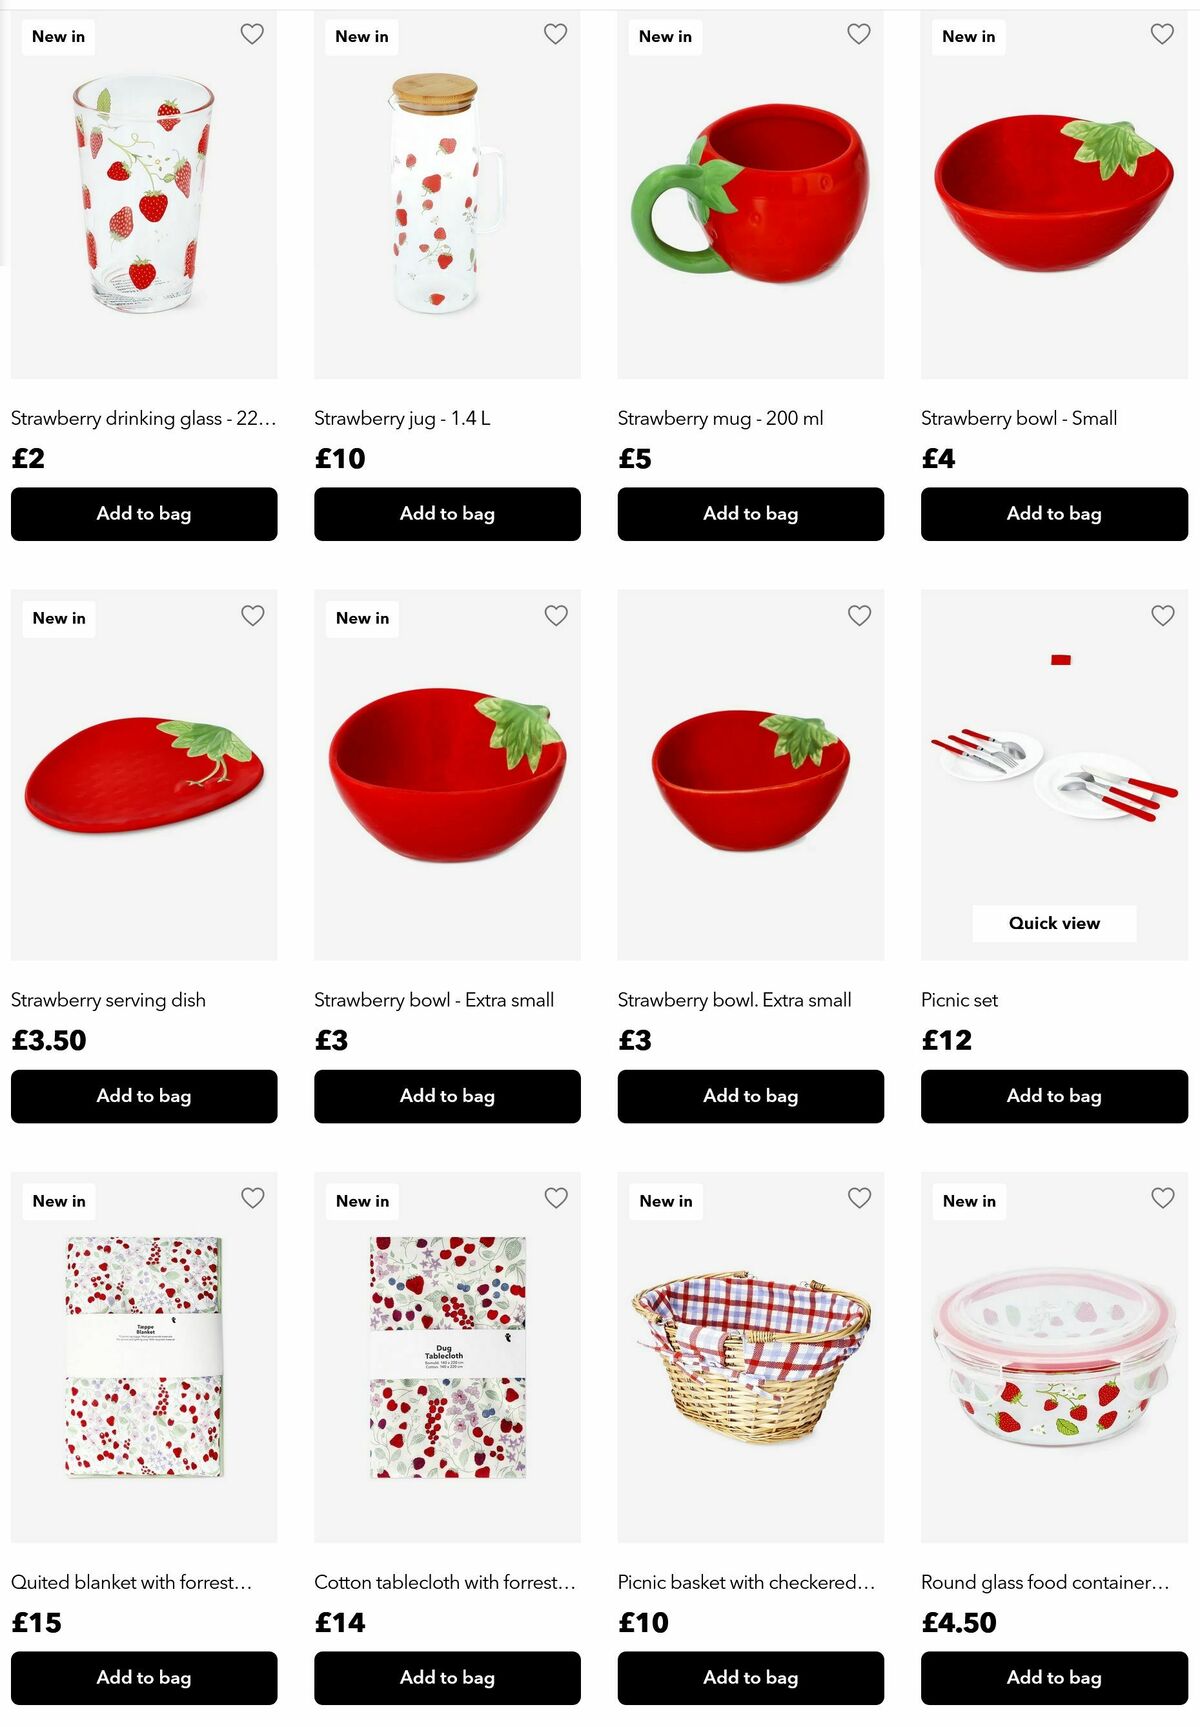The width and height of the screenshot is (1200, 1727).
Task: Add the Strawberry serving dish to your wishlist
Action: tap(253, 616)
